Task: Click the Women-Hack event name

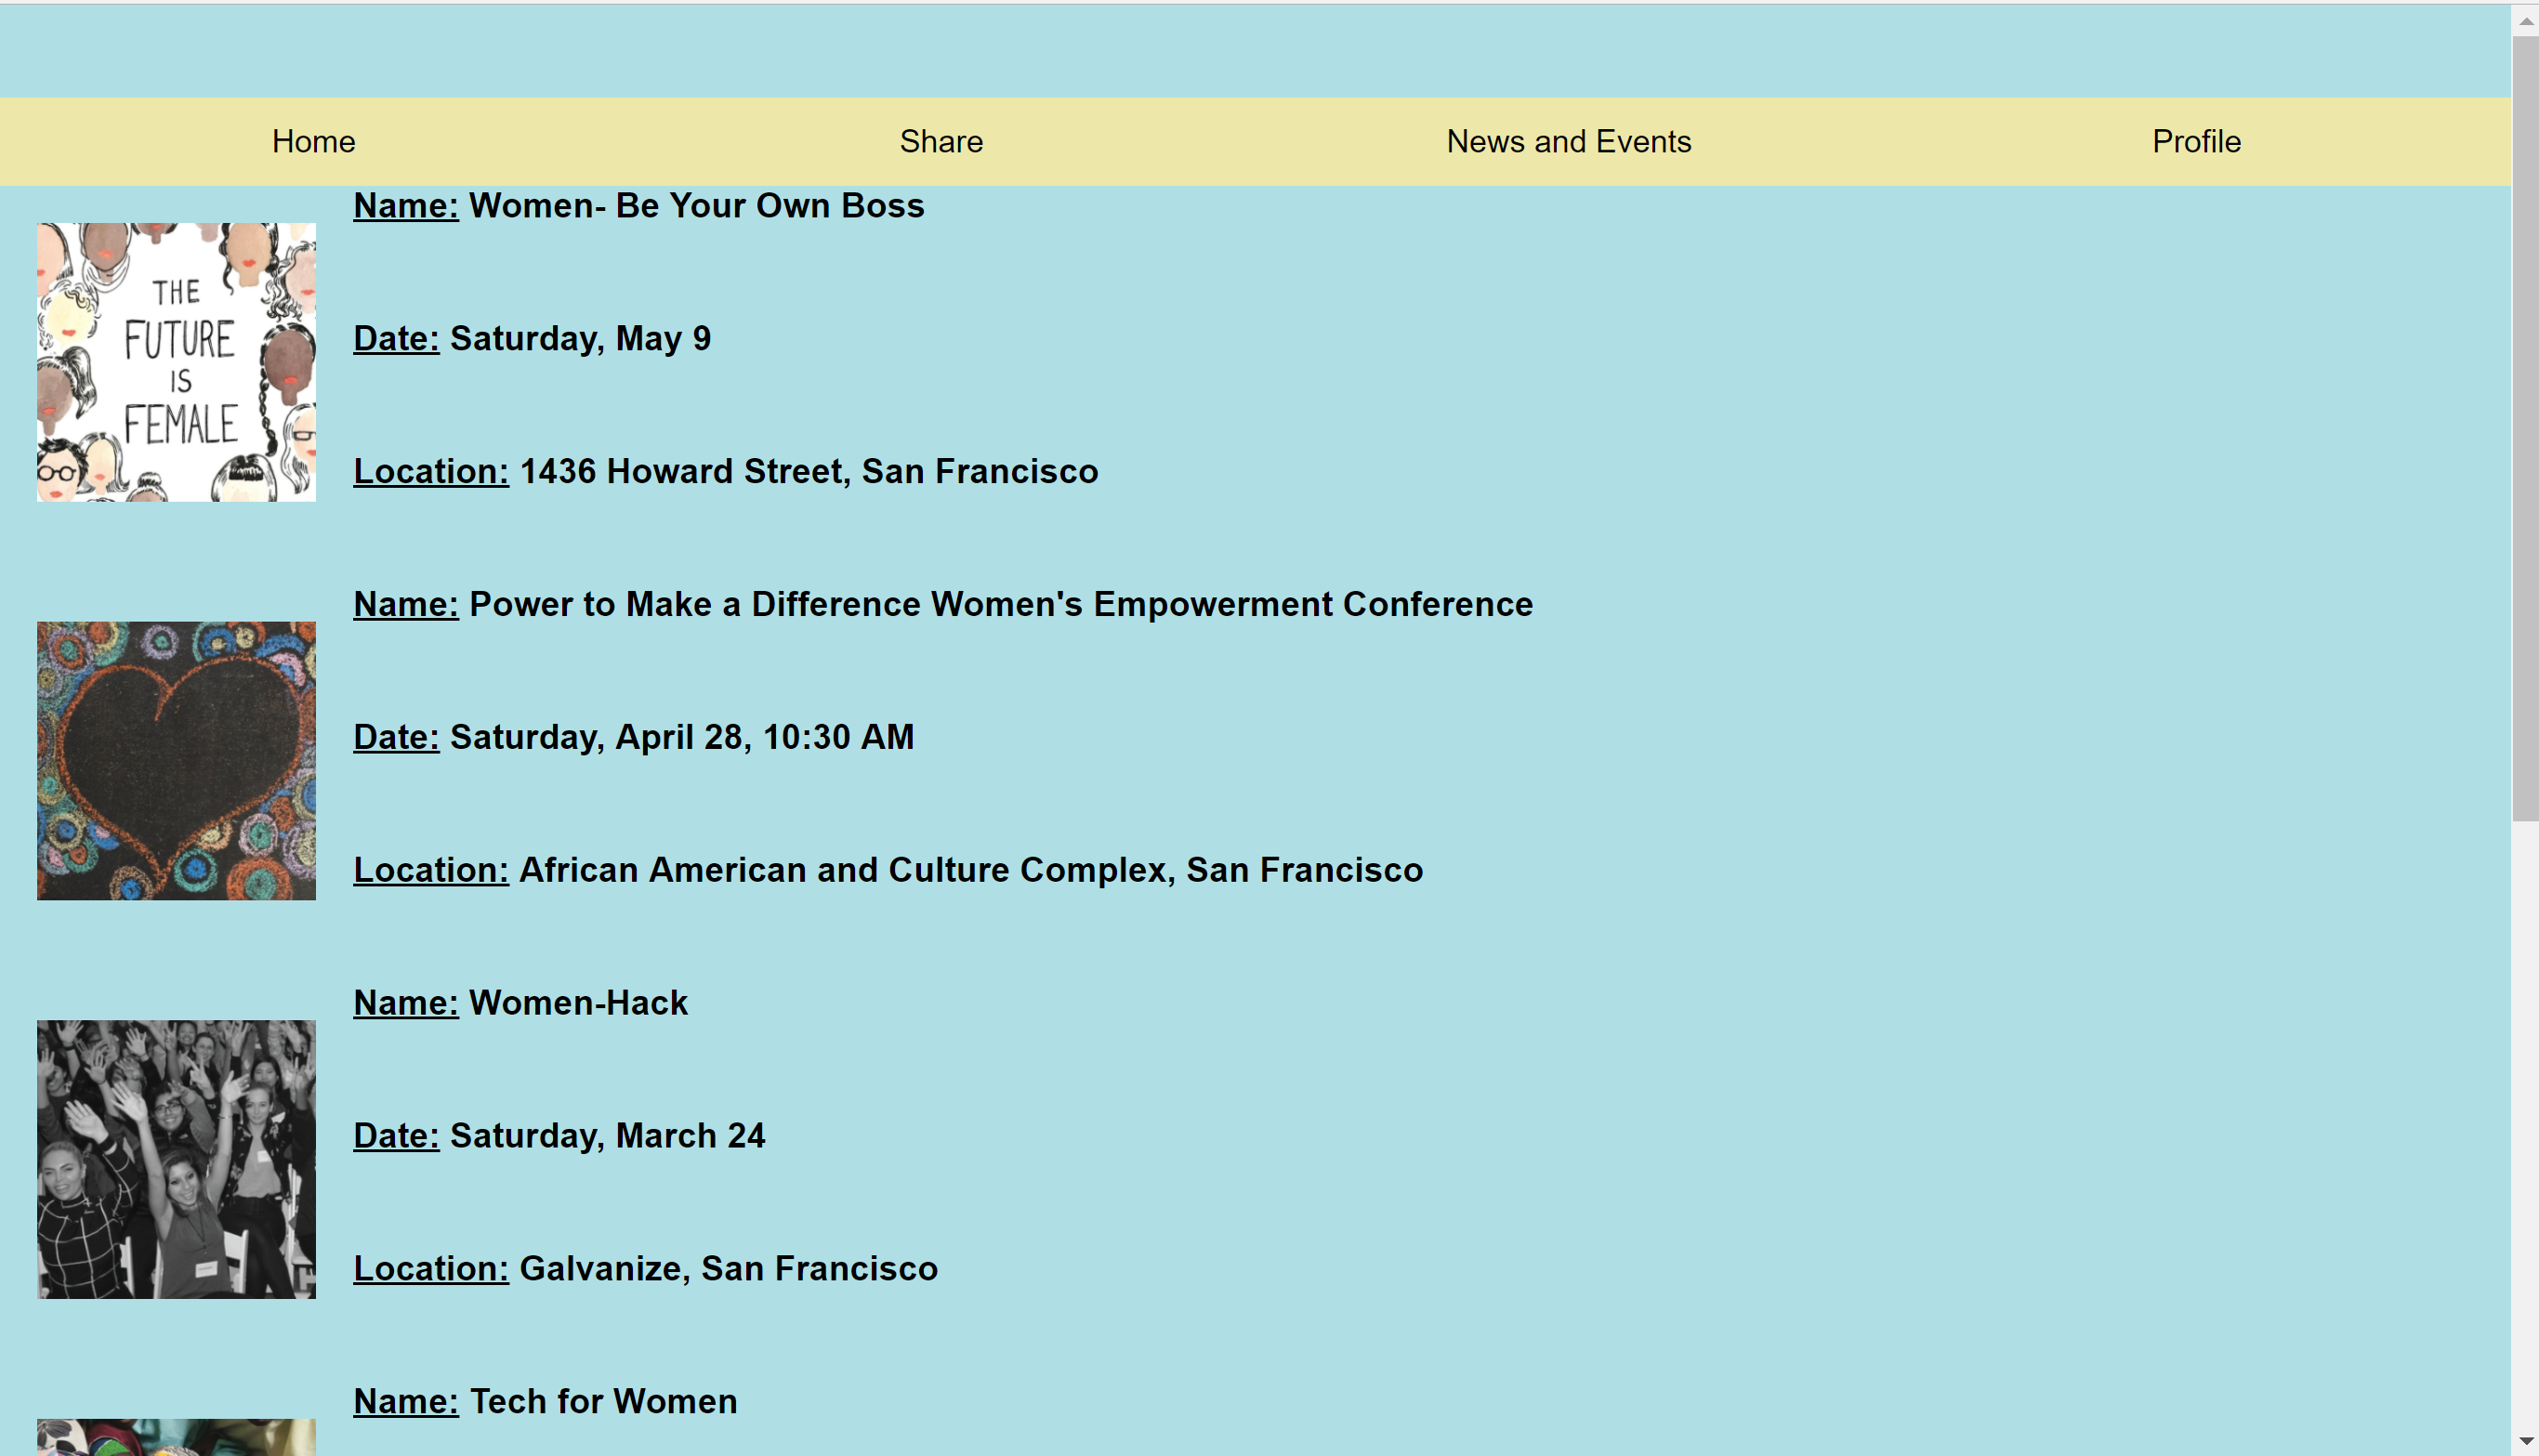Action: click(578, 1002)
